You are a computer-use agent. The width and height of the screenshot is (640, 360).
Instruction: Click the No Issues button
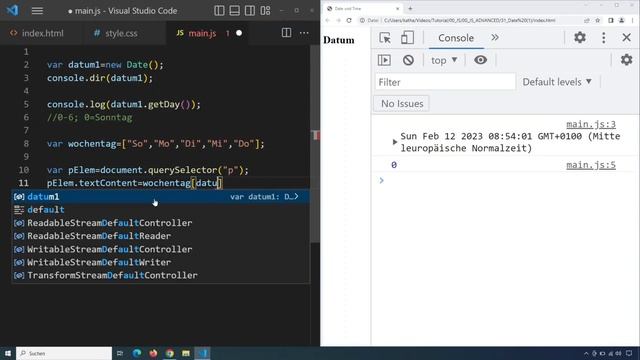point(402,104)
